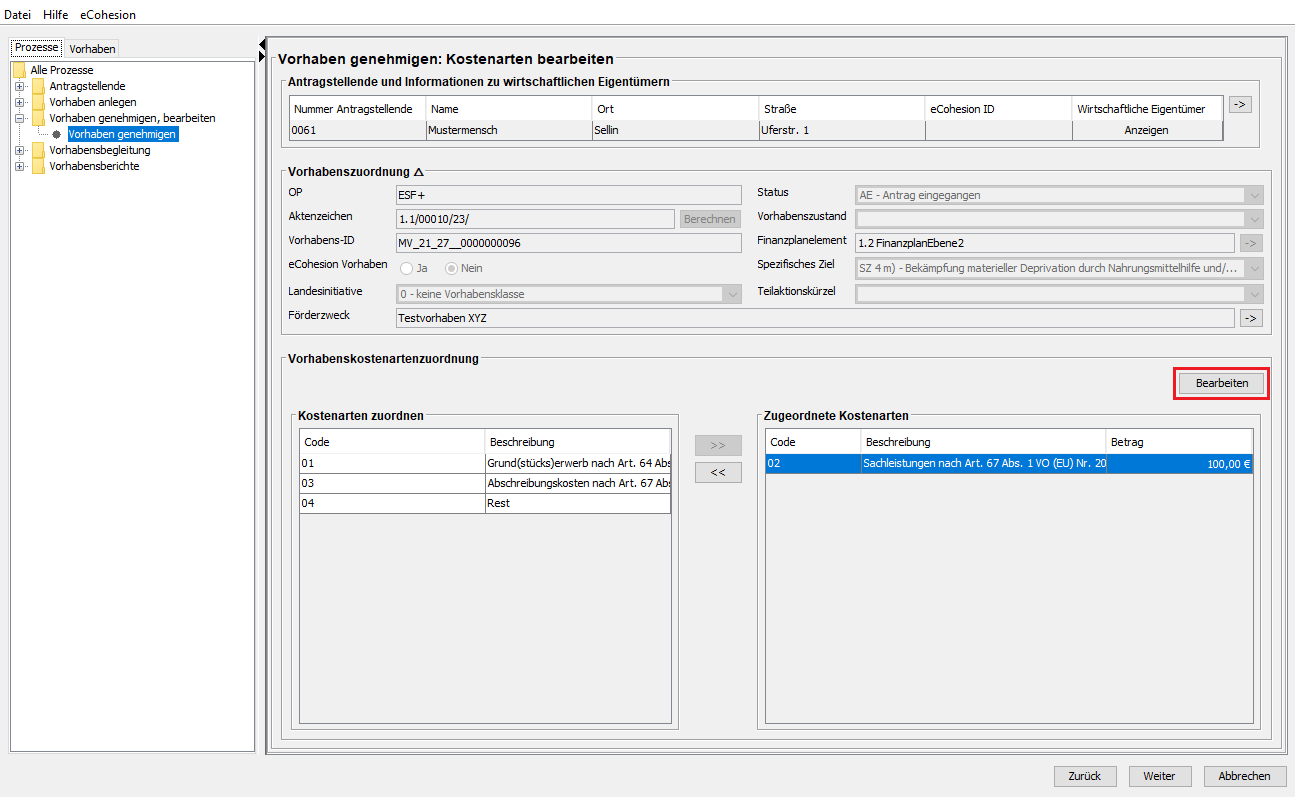The height and width of the screenshot is (797, 1295).
Task: Open the Status dropdown
Action: pyautogui.click(x=1254, y=195)
